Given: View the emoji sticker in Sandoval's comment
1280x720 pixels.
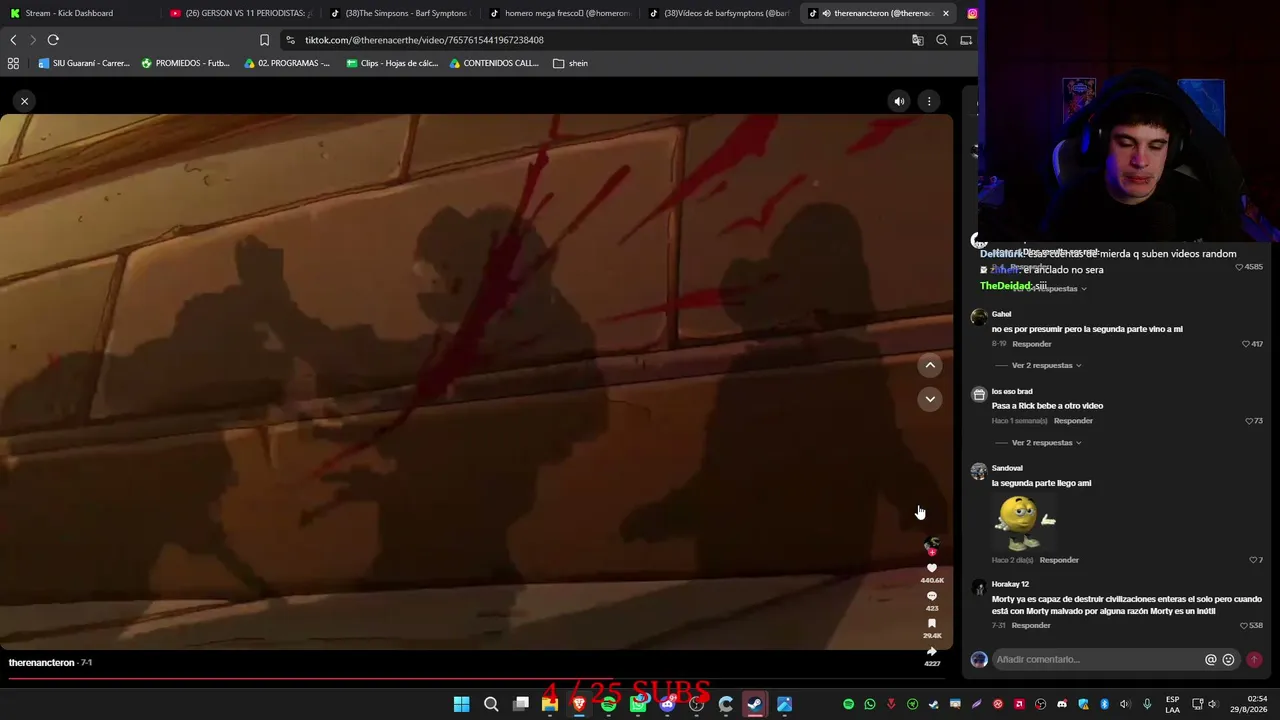Looking at the screenshot, I should [1025, 522].
